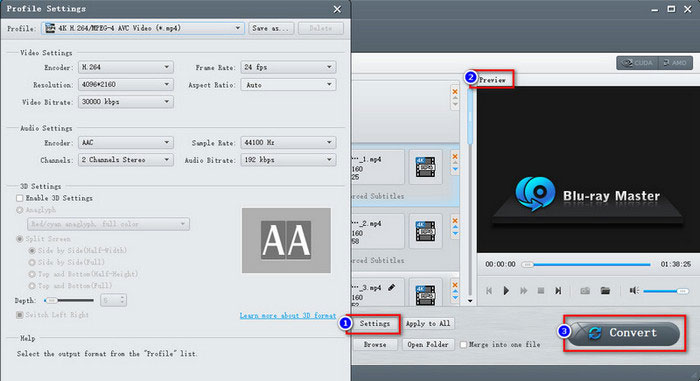Open the Frame Rate 24 fps dropdown

click(x=288, y=67)
